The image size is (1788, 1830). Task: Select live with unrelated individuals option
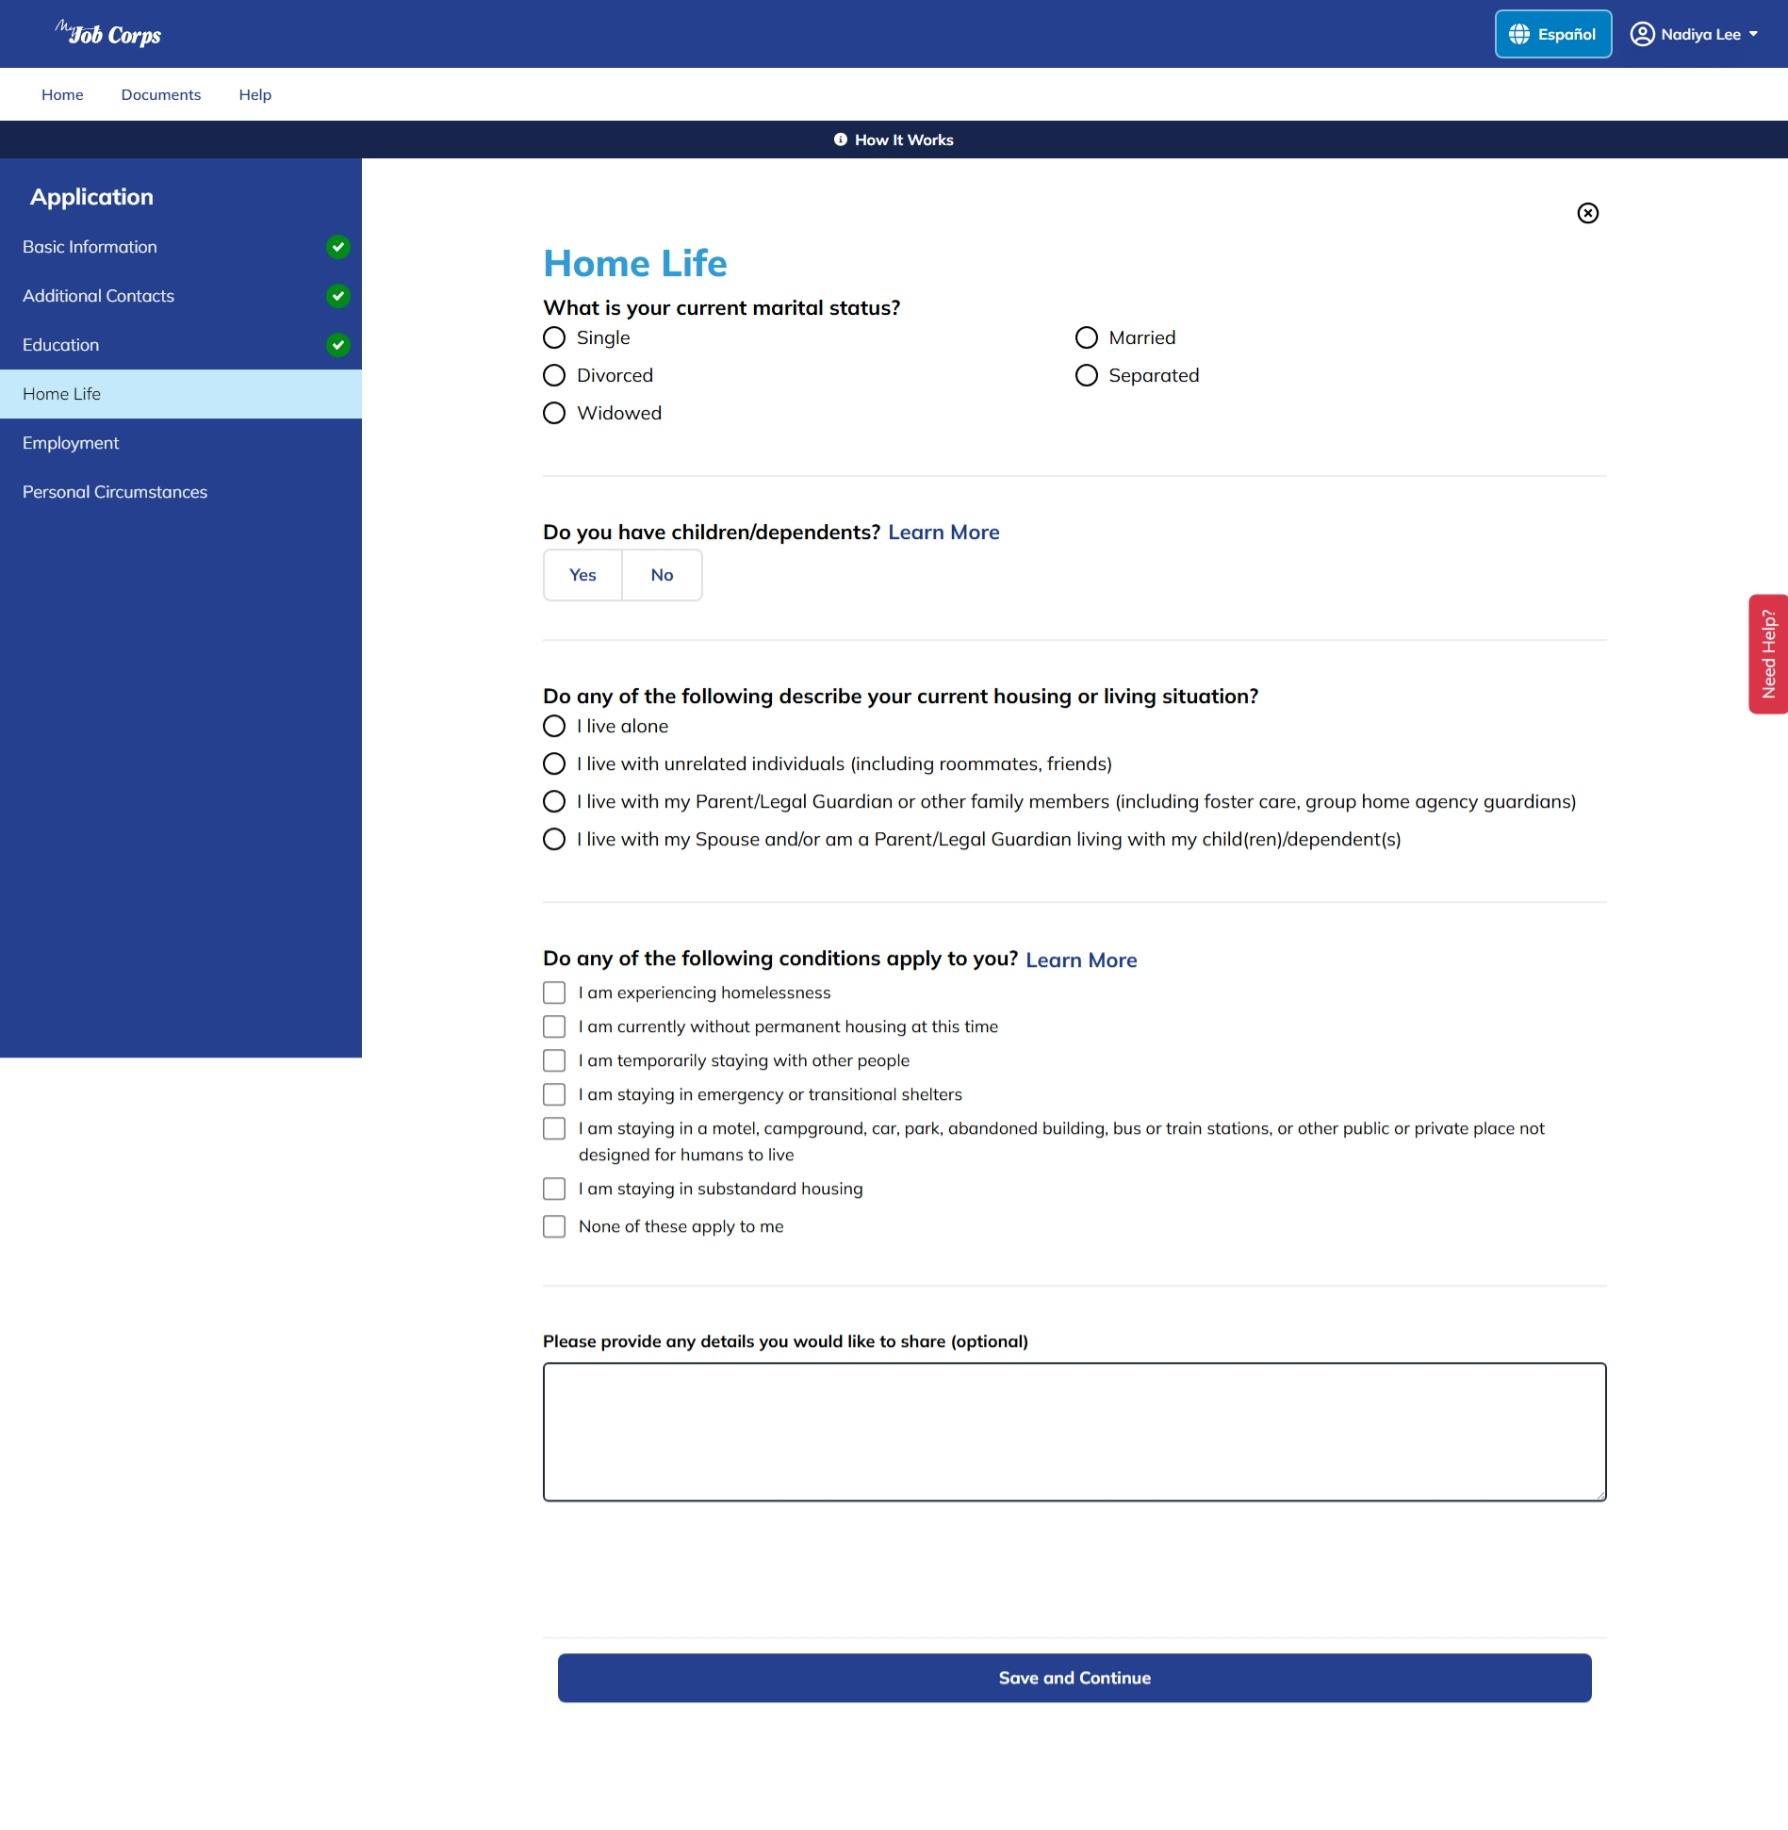tap(554, 764)
